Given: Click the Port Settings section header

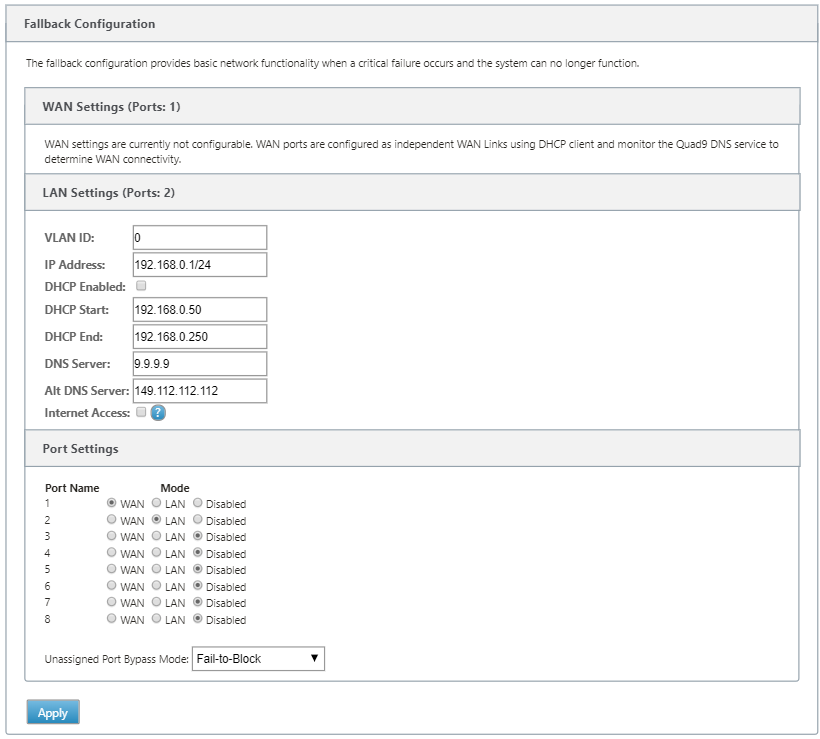Looking at the screenshot, I should tap(412, 448).
